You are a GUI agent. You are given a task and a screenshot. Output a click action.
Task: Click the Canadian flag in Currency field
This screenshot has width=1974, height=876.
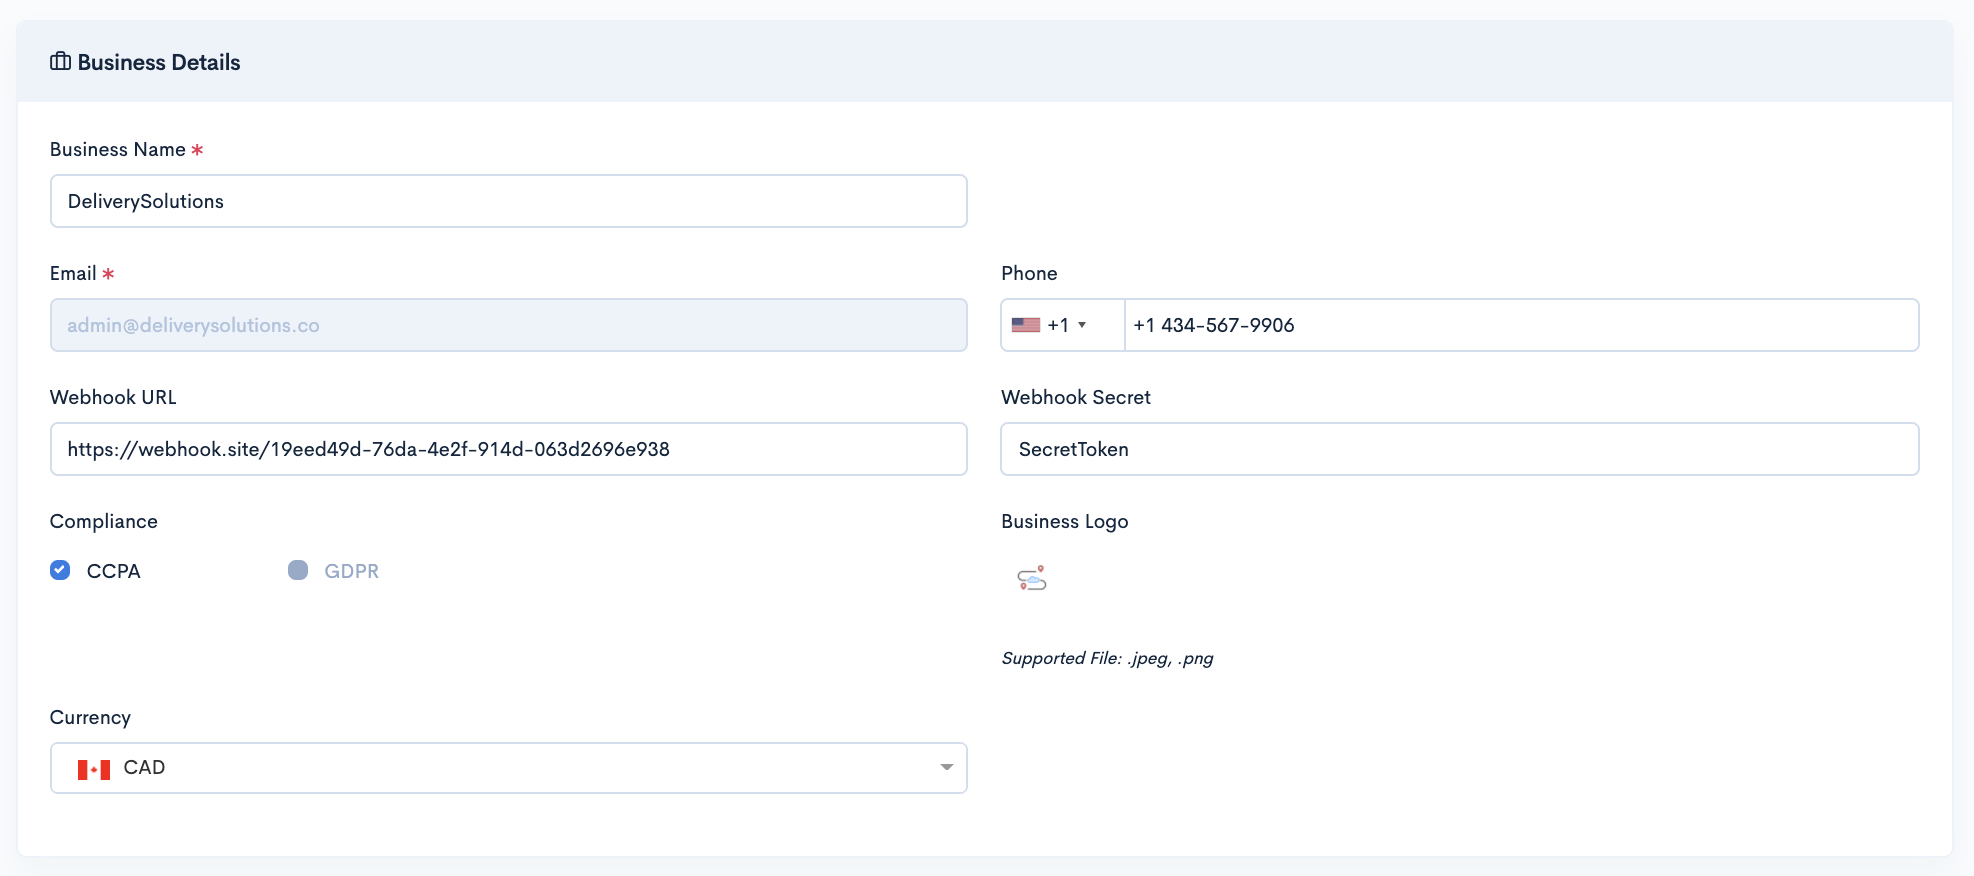94,769
